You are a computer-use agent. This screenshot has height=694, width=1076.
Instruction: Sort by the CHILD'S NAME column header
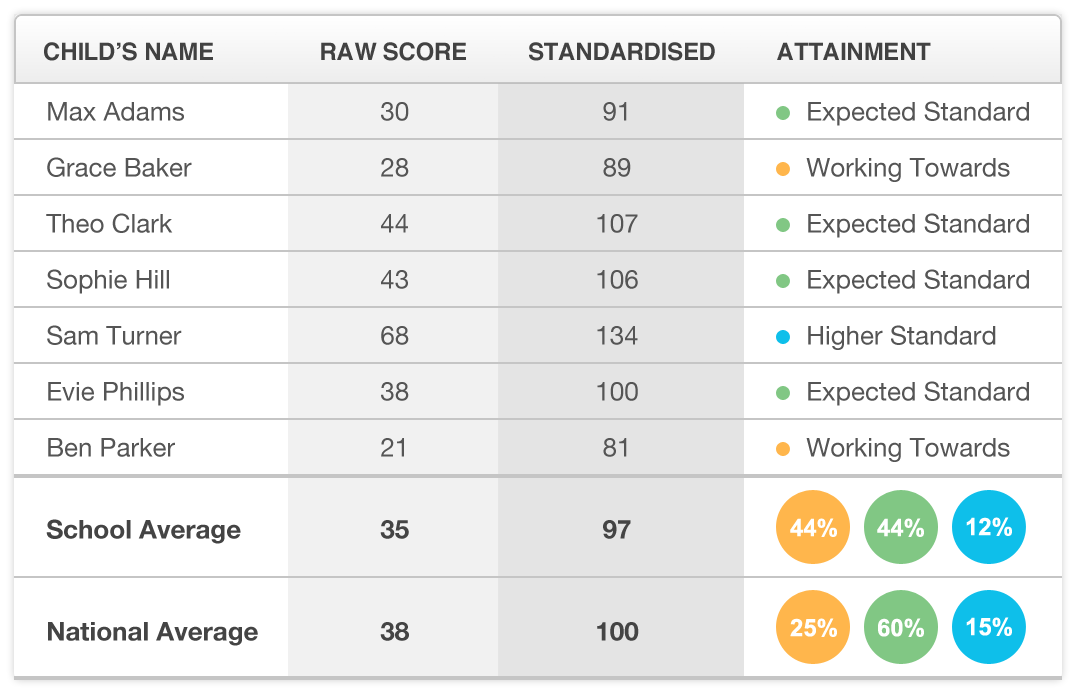tap(128, 52)
